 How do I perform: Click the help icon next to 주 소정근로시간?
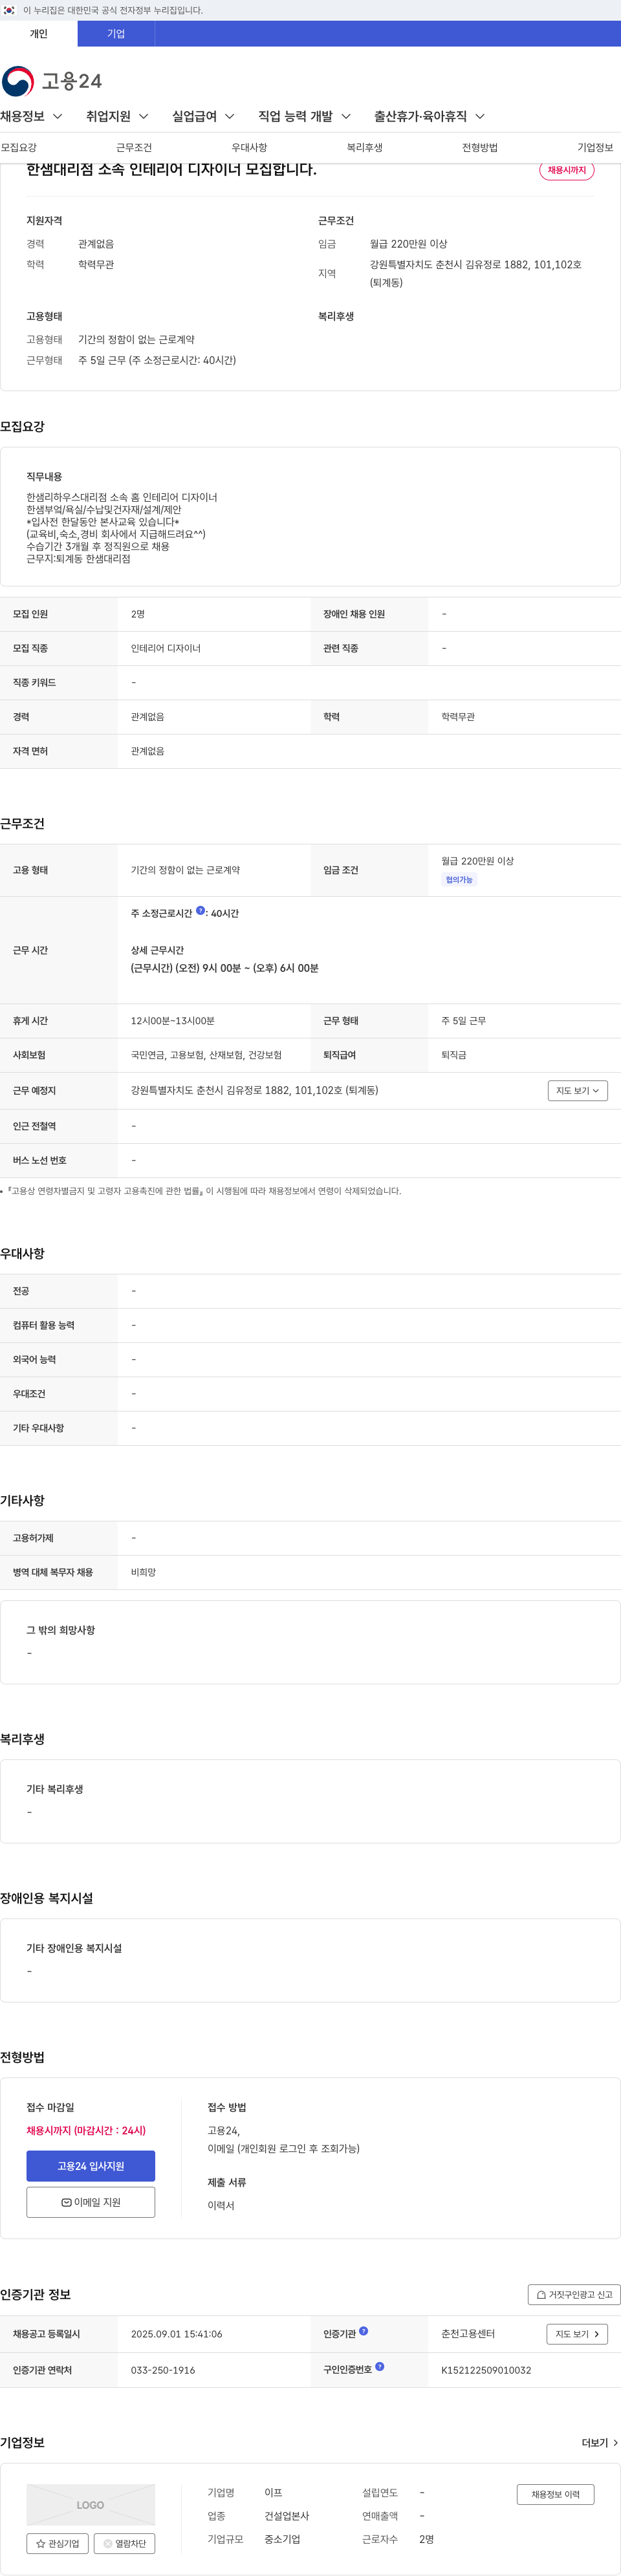coord(200,911)
